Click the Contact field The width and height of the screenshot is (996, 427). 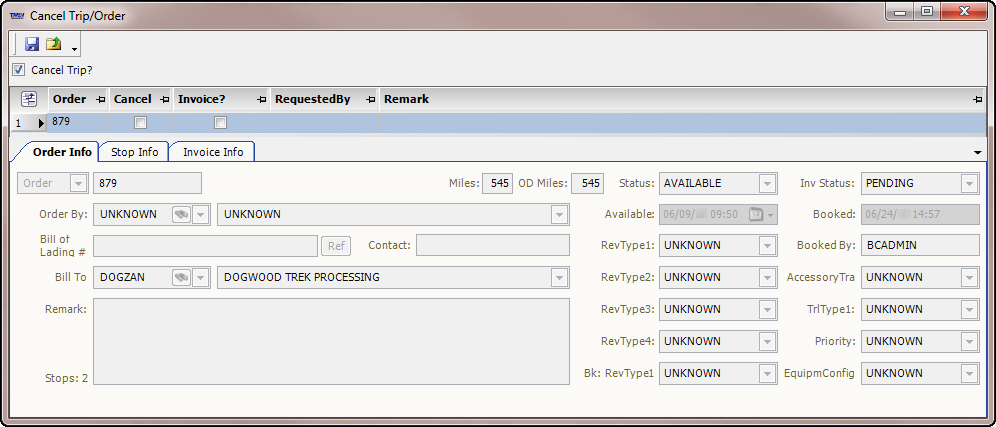[x=493, y=246]
